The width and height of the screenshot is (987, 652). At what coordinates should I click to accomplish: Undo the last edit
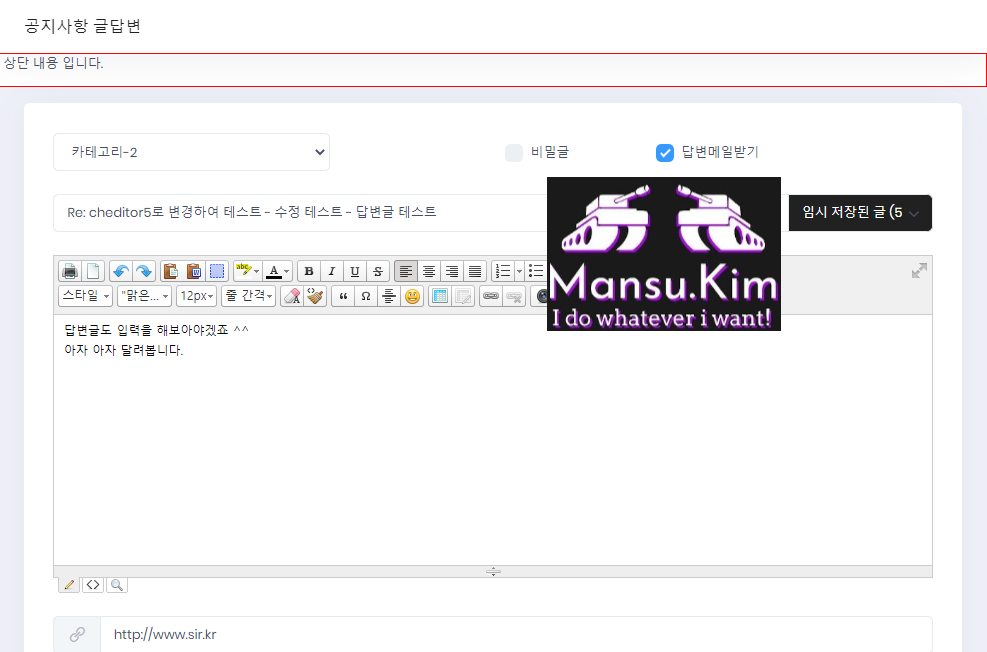[x=121, y=271]
